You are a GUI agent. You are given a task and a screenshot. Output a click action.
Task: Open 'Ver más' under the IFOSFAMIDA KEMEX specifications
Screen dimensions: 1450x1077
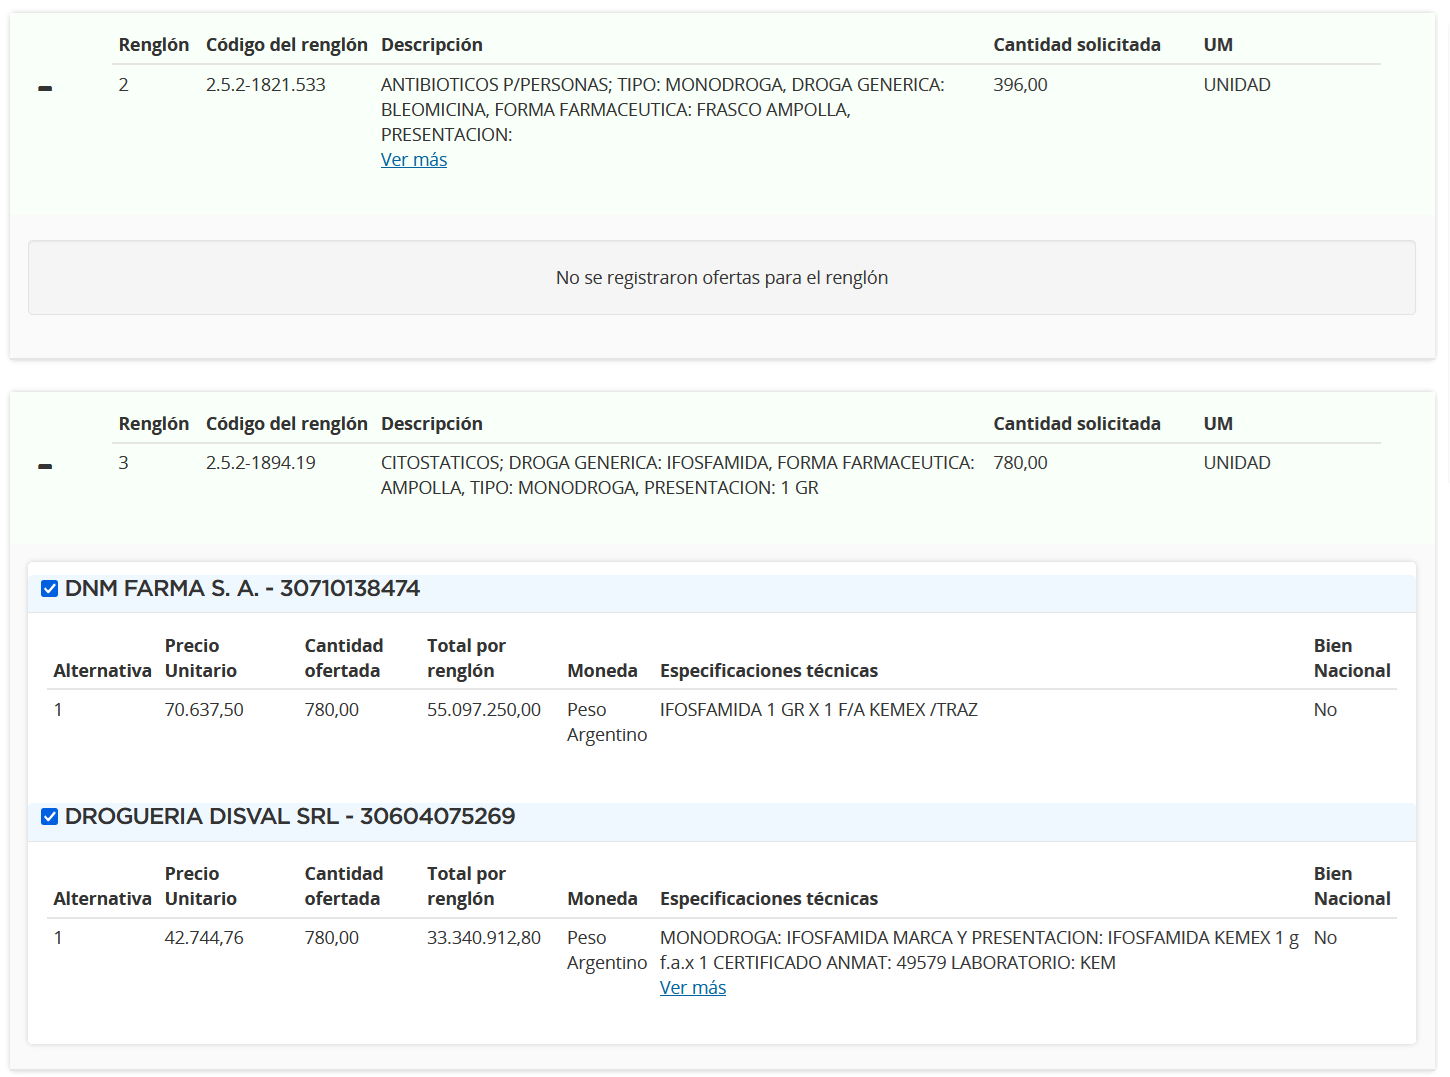coord(693,988)
